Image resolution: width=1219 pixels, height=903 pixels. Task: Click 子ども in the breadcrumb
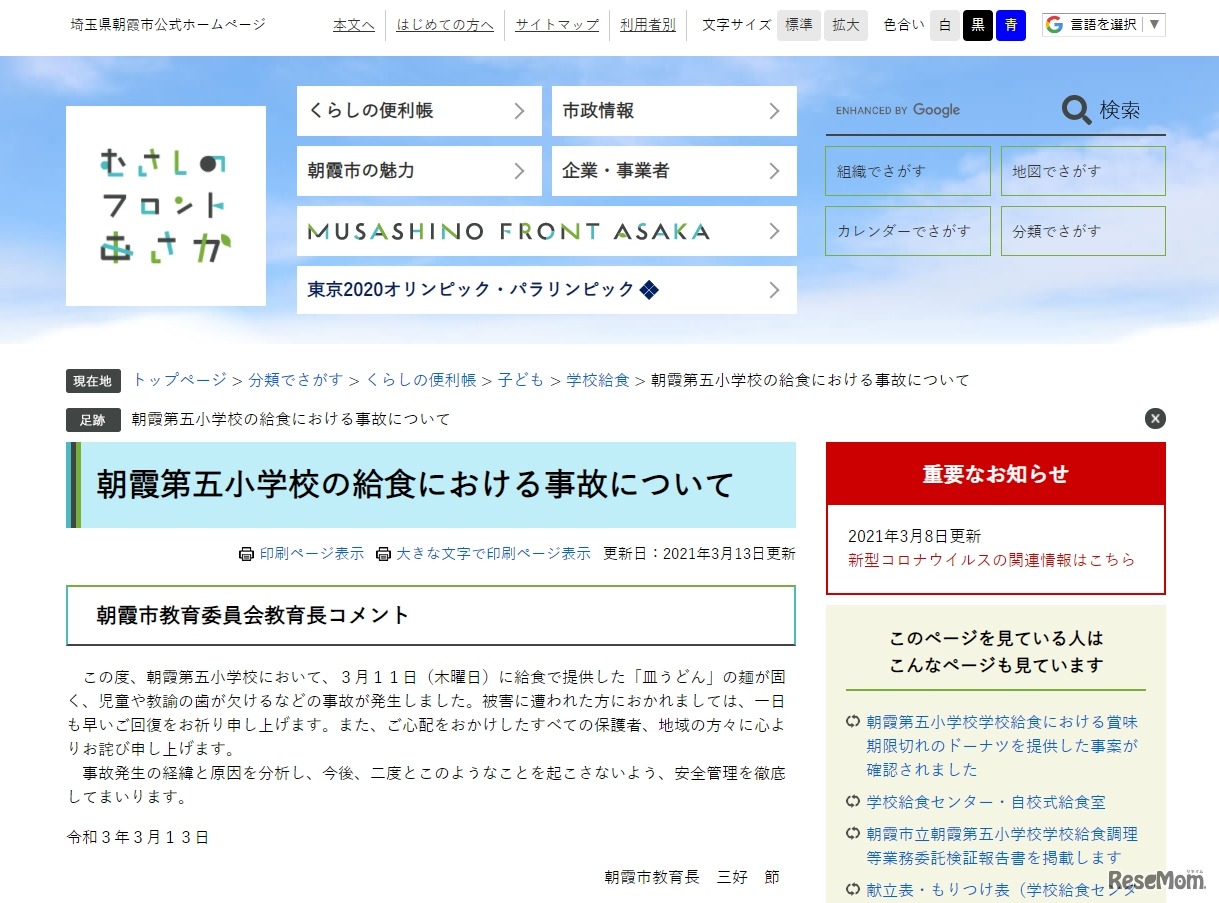pos(521,380)
